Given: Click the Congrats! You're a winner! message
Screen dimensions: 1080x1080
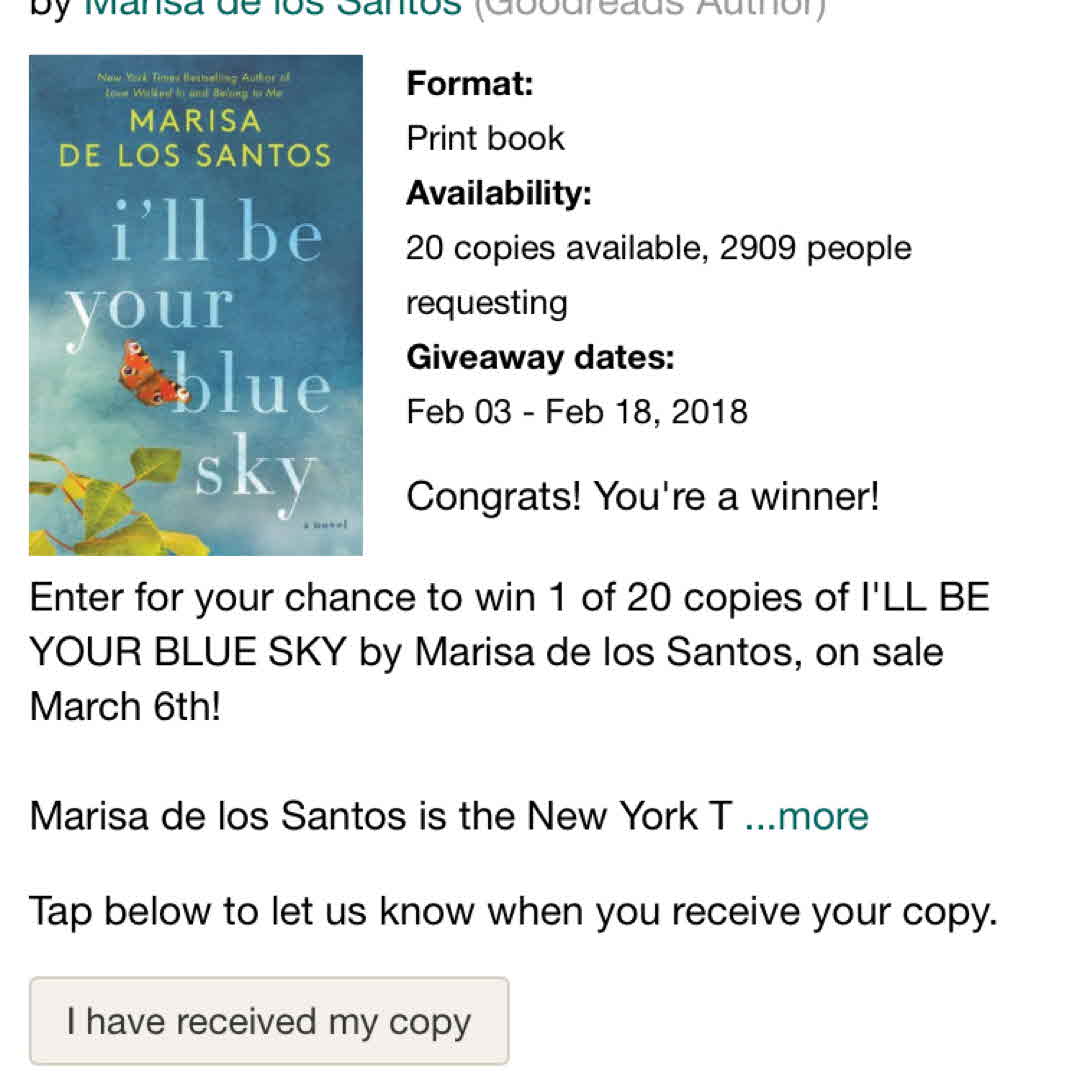Looking at the screenshot, I should (x=642, y=496).
